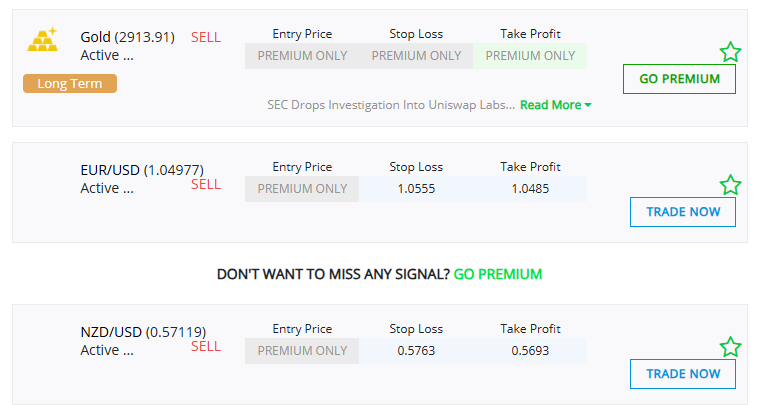Select NZD/USD Take Profit value 0.5693
Viewport: 759px width, 405px height.
pos(530,351)
